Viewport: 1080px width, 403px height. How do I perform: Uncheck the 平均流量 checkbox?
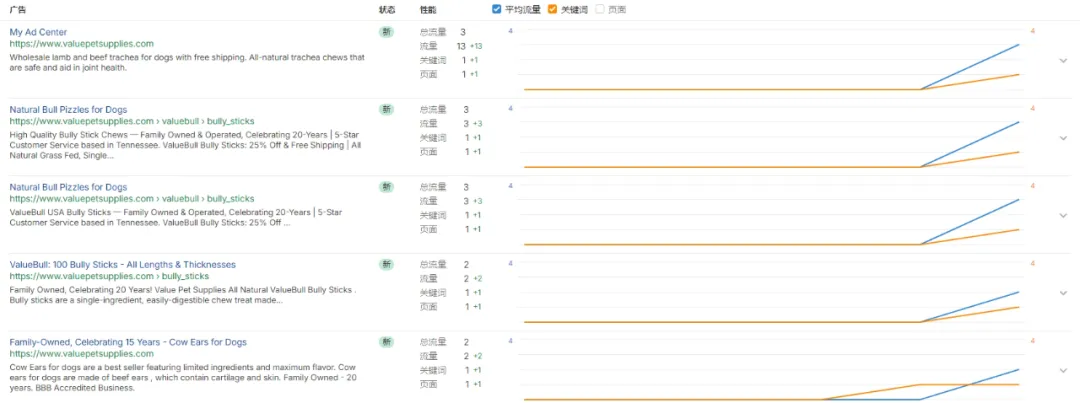click(x=497, y=10)
